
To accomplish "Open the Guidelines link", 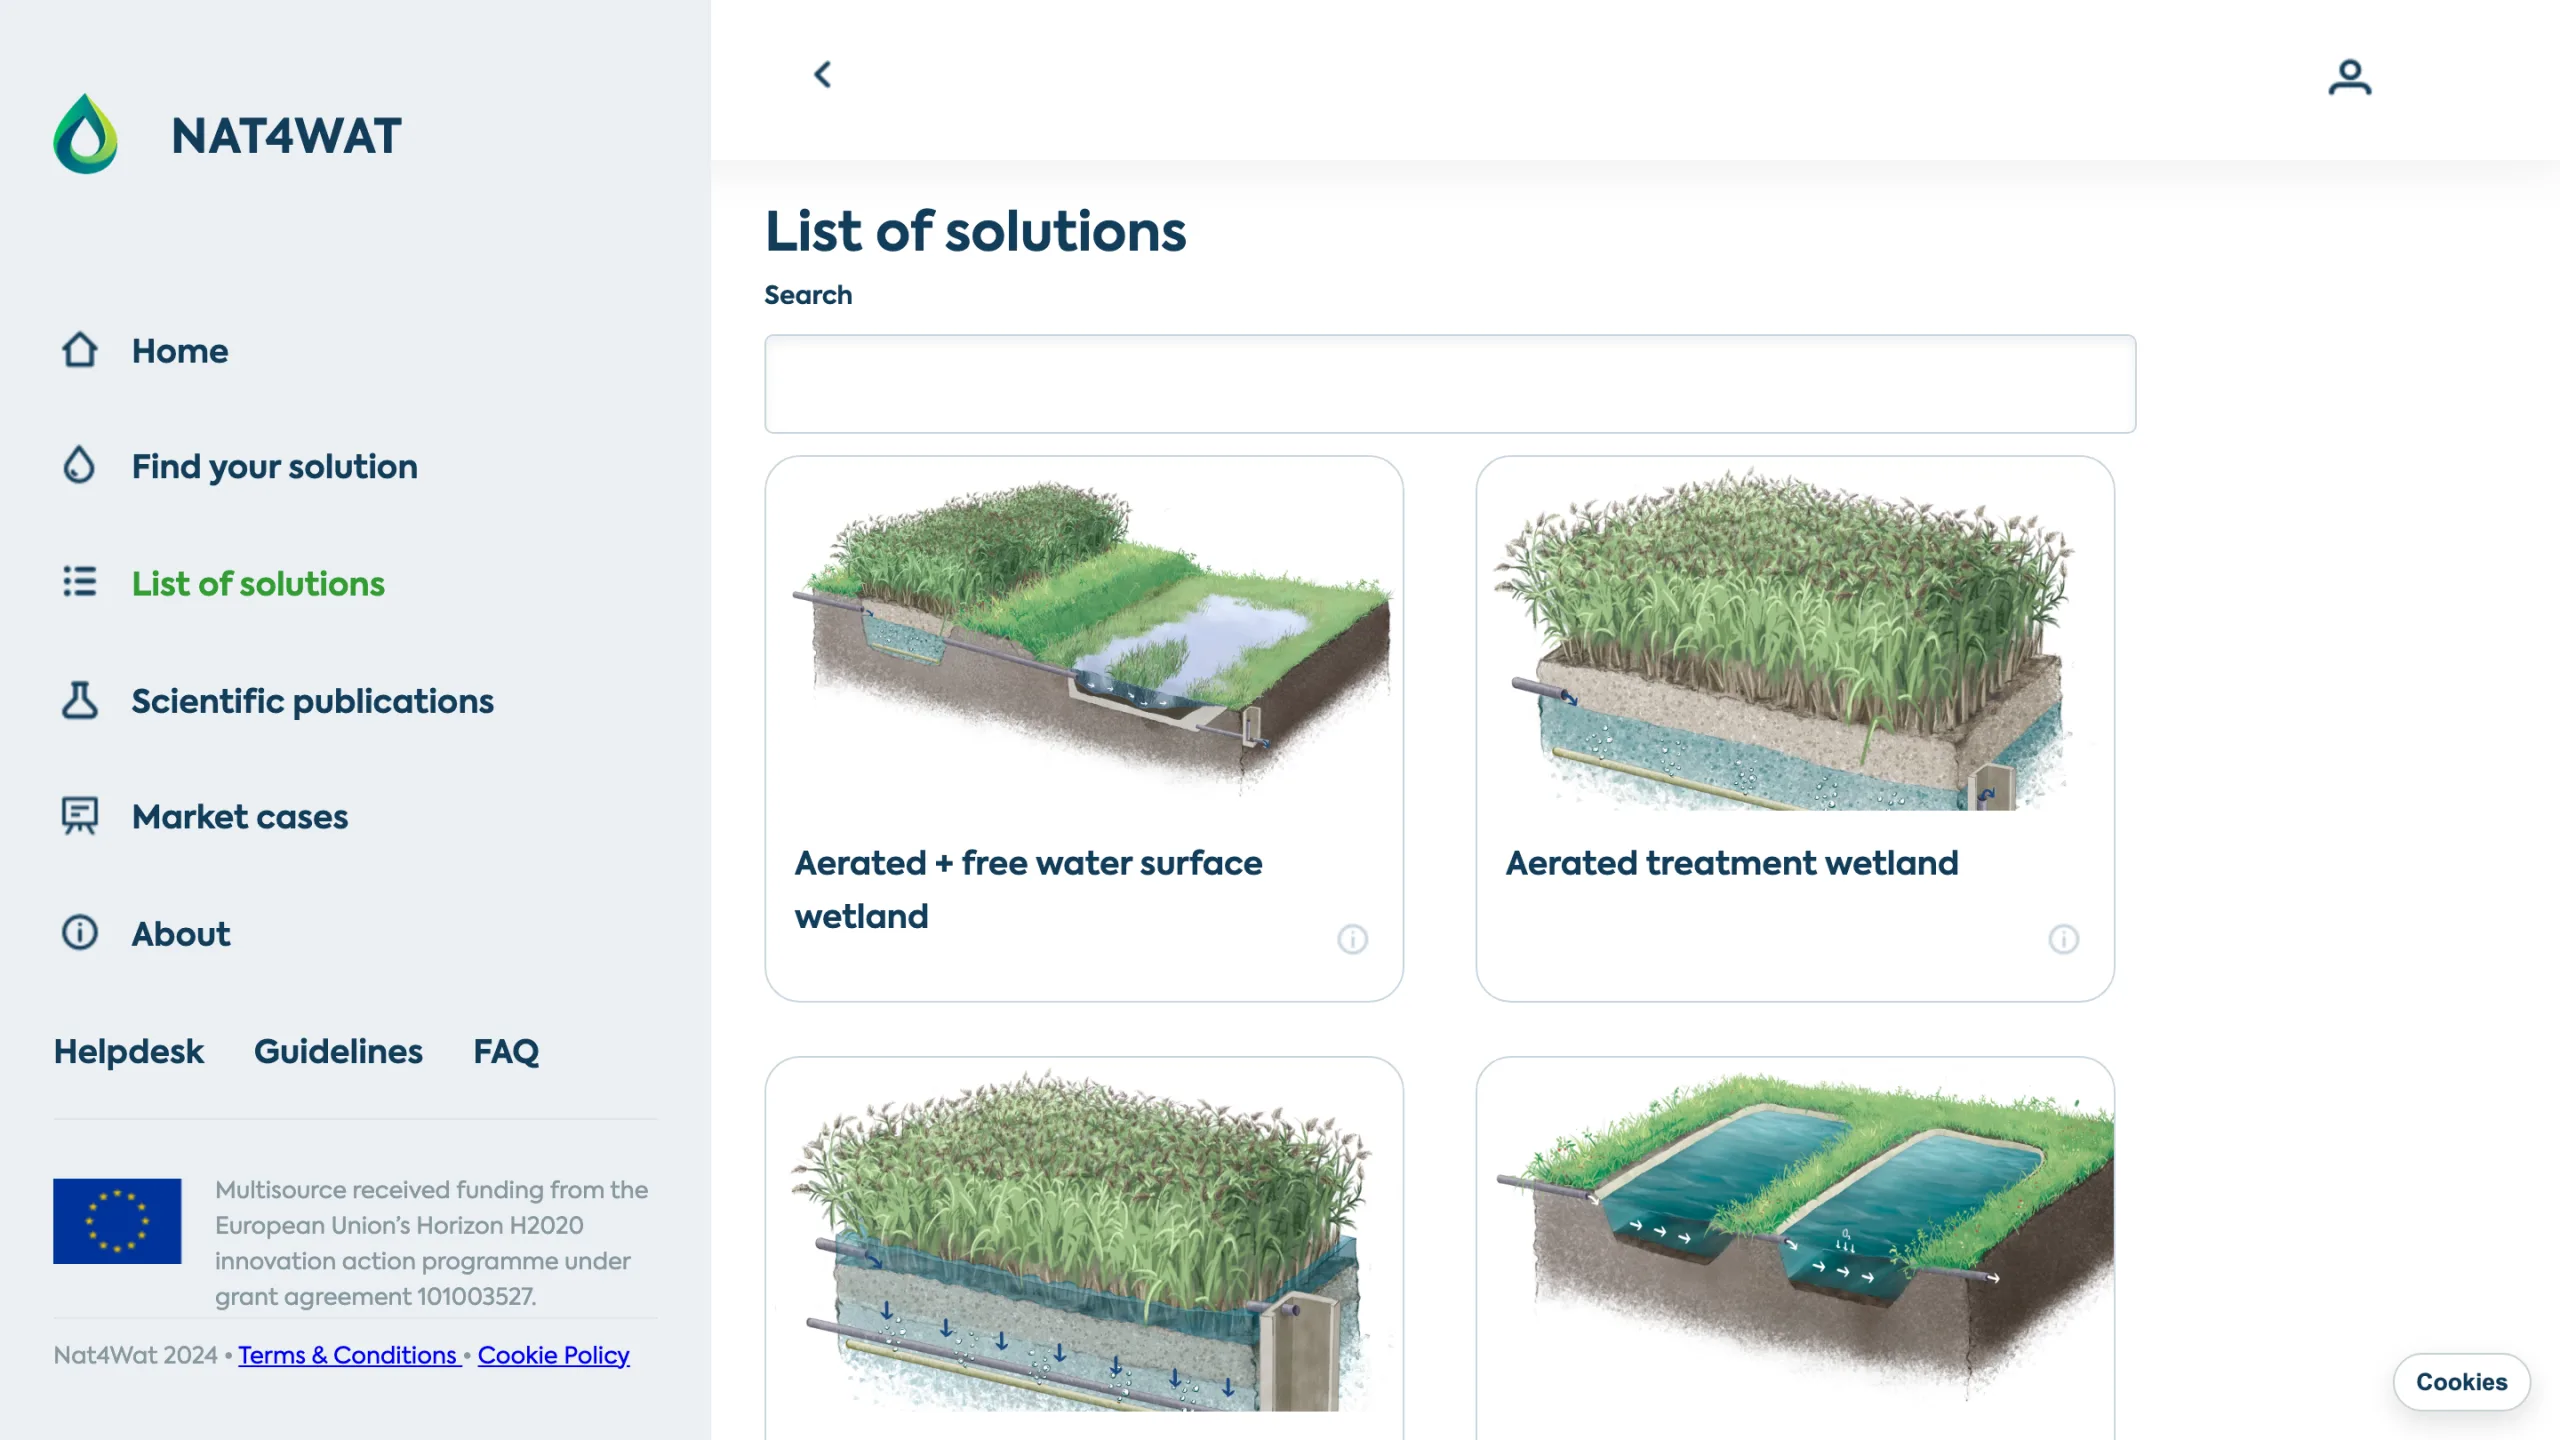I will point(338,1052).
